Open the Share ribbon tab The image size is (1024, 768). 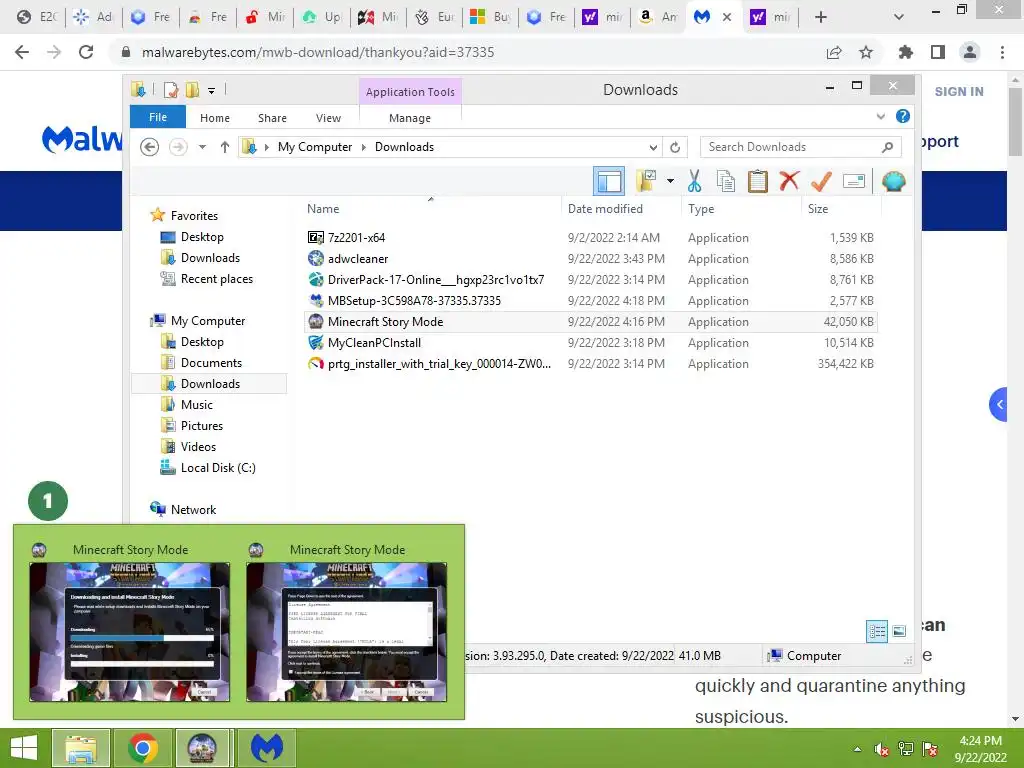point(272,118)
